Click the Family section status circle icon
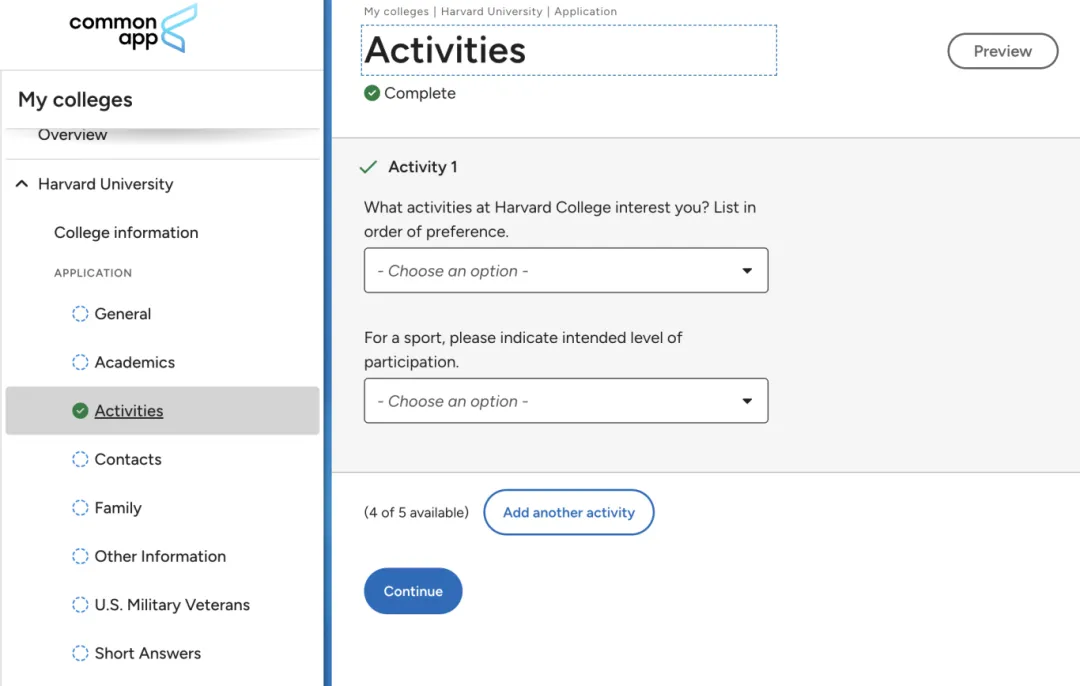Screen dimensions: 1080x686 (80, 508)
